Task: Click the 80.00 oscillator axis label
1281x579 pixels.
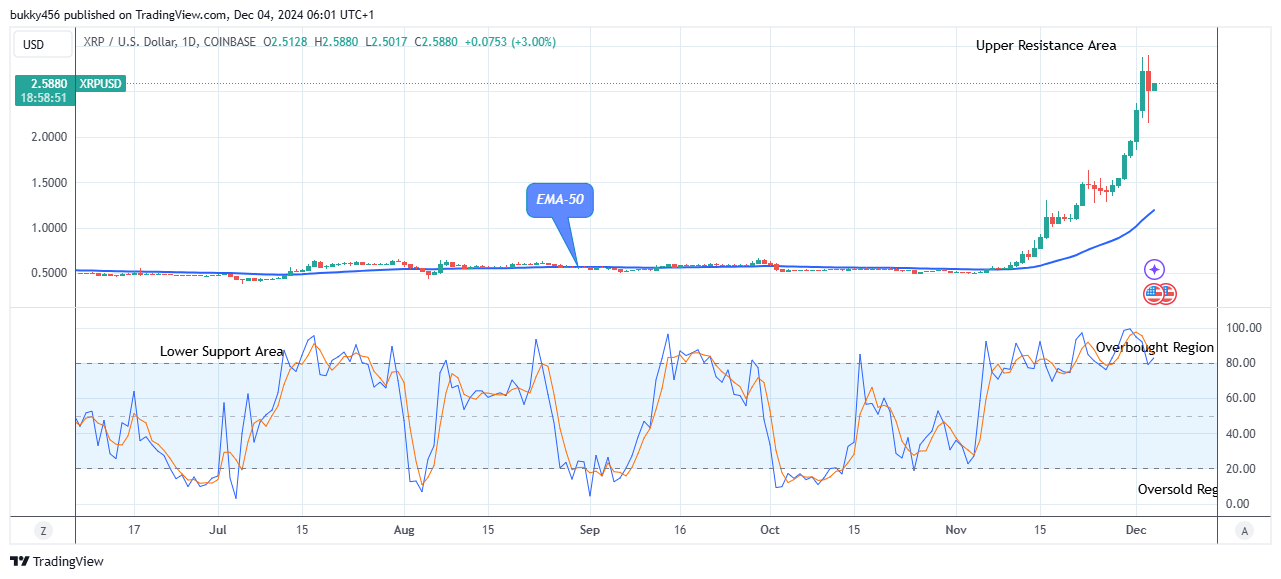Action: [x=1241, y=363]
